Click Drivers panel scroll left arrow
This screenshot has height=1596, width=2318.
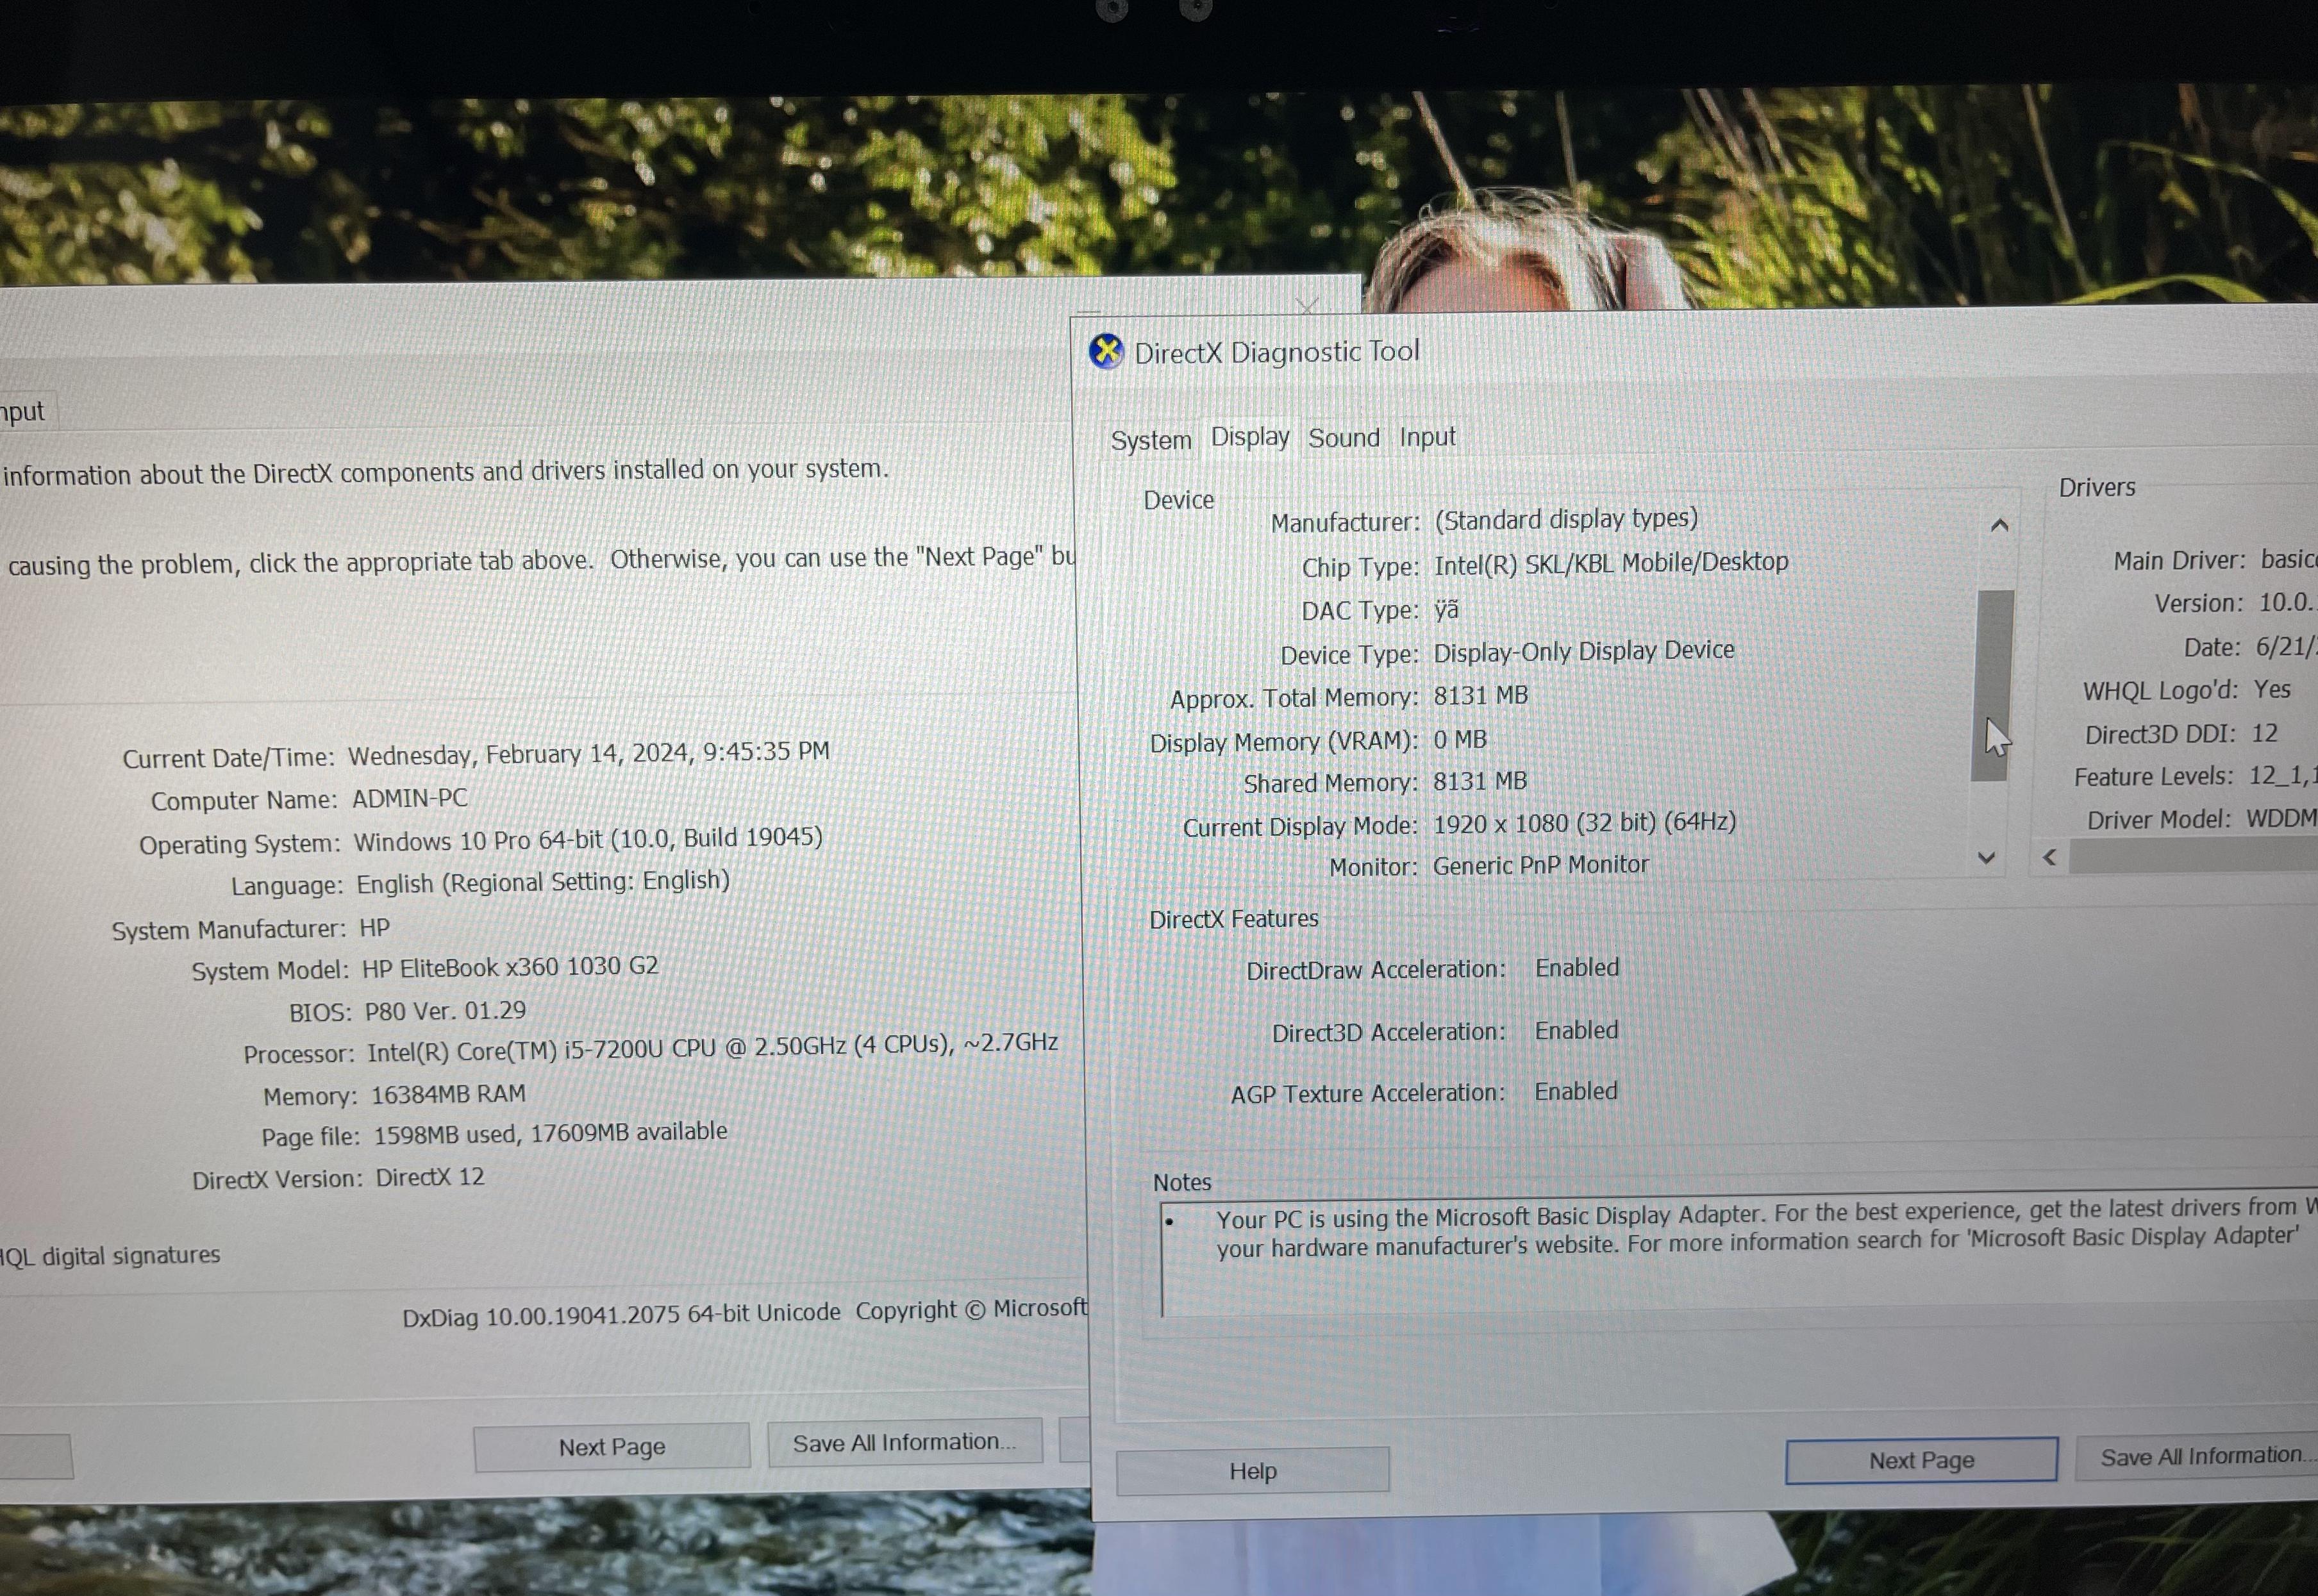pyautogui.click(x=2050, y=857)
